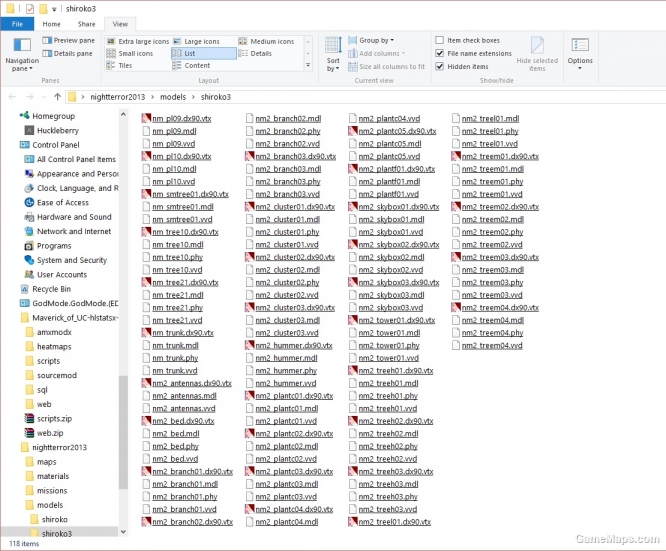This screenshot has height=551, width=666.
Task: Toggle the Details pane
Action: (67, 54)
